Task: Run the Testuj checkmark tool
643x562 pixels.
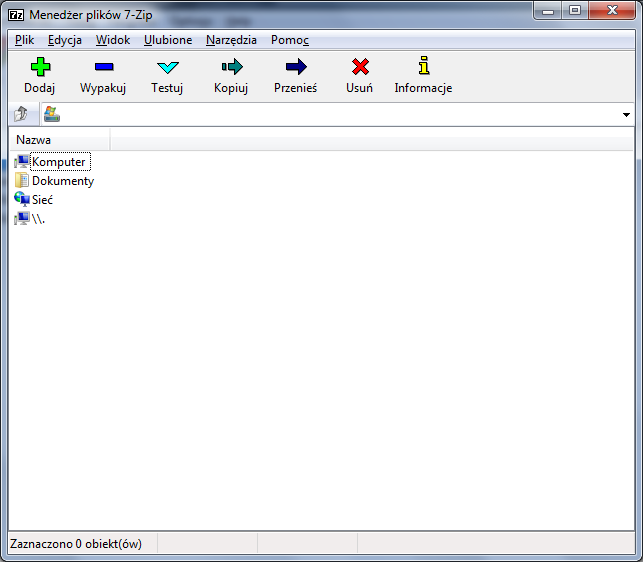Action: point(168,67)
